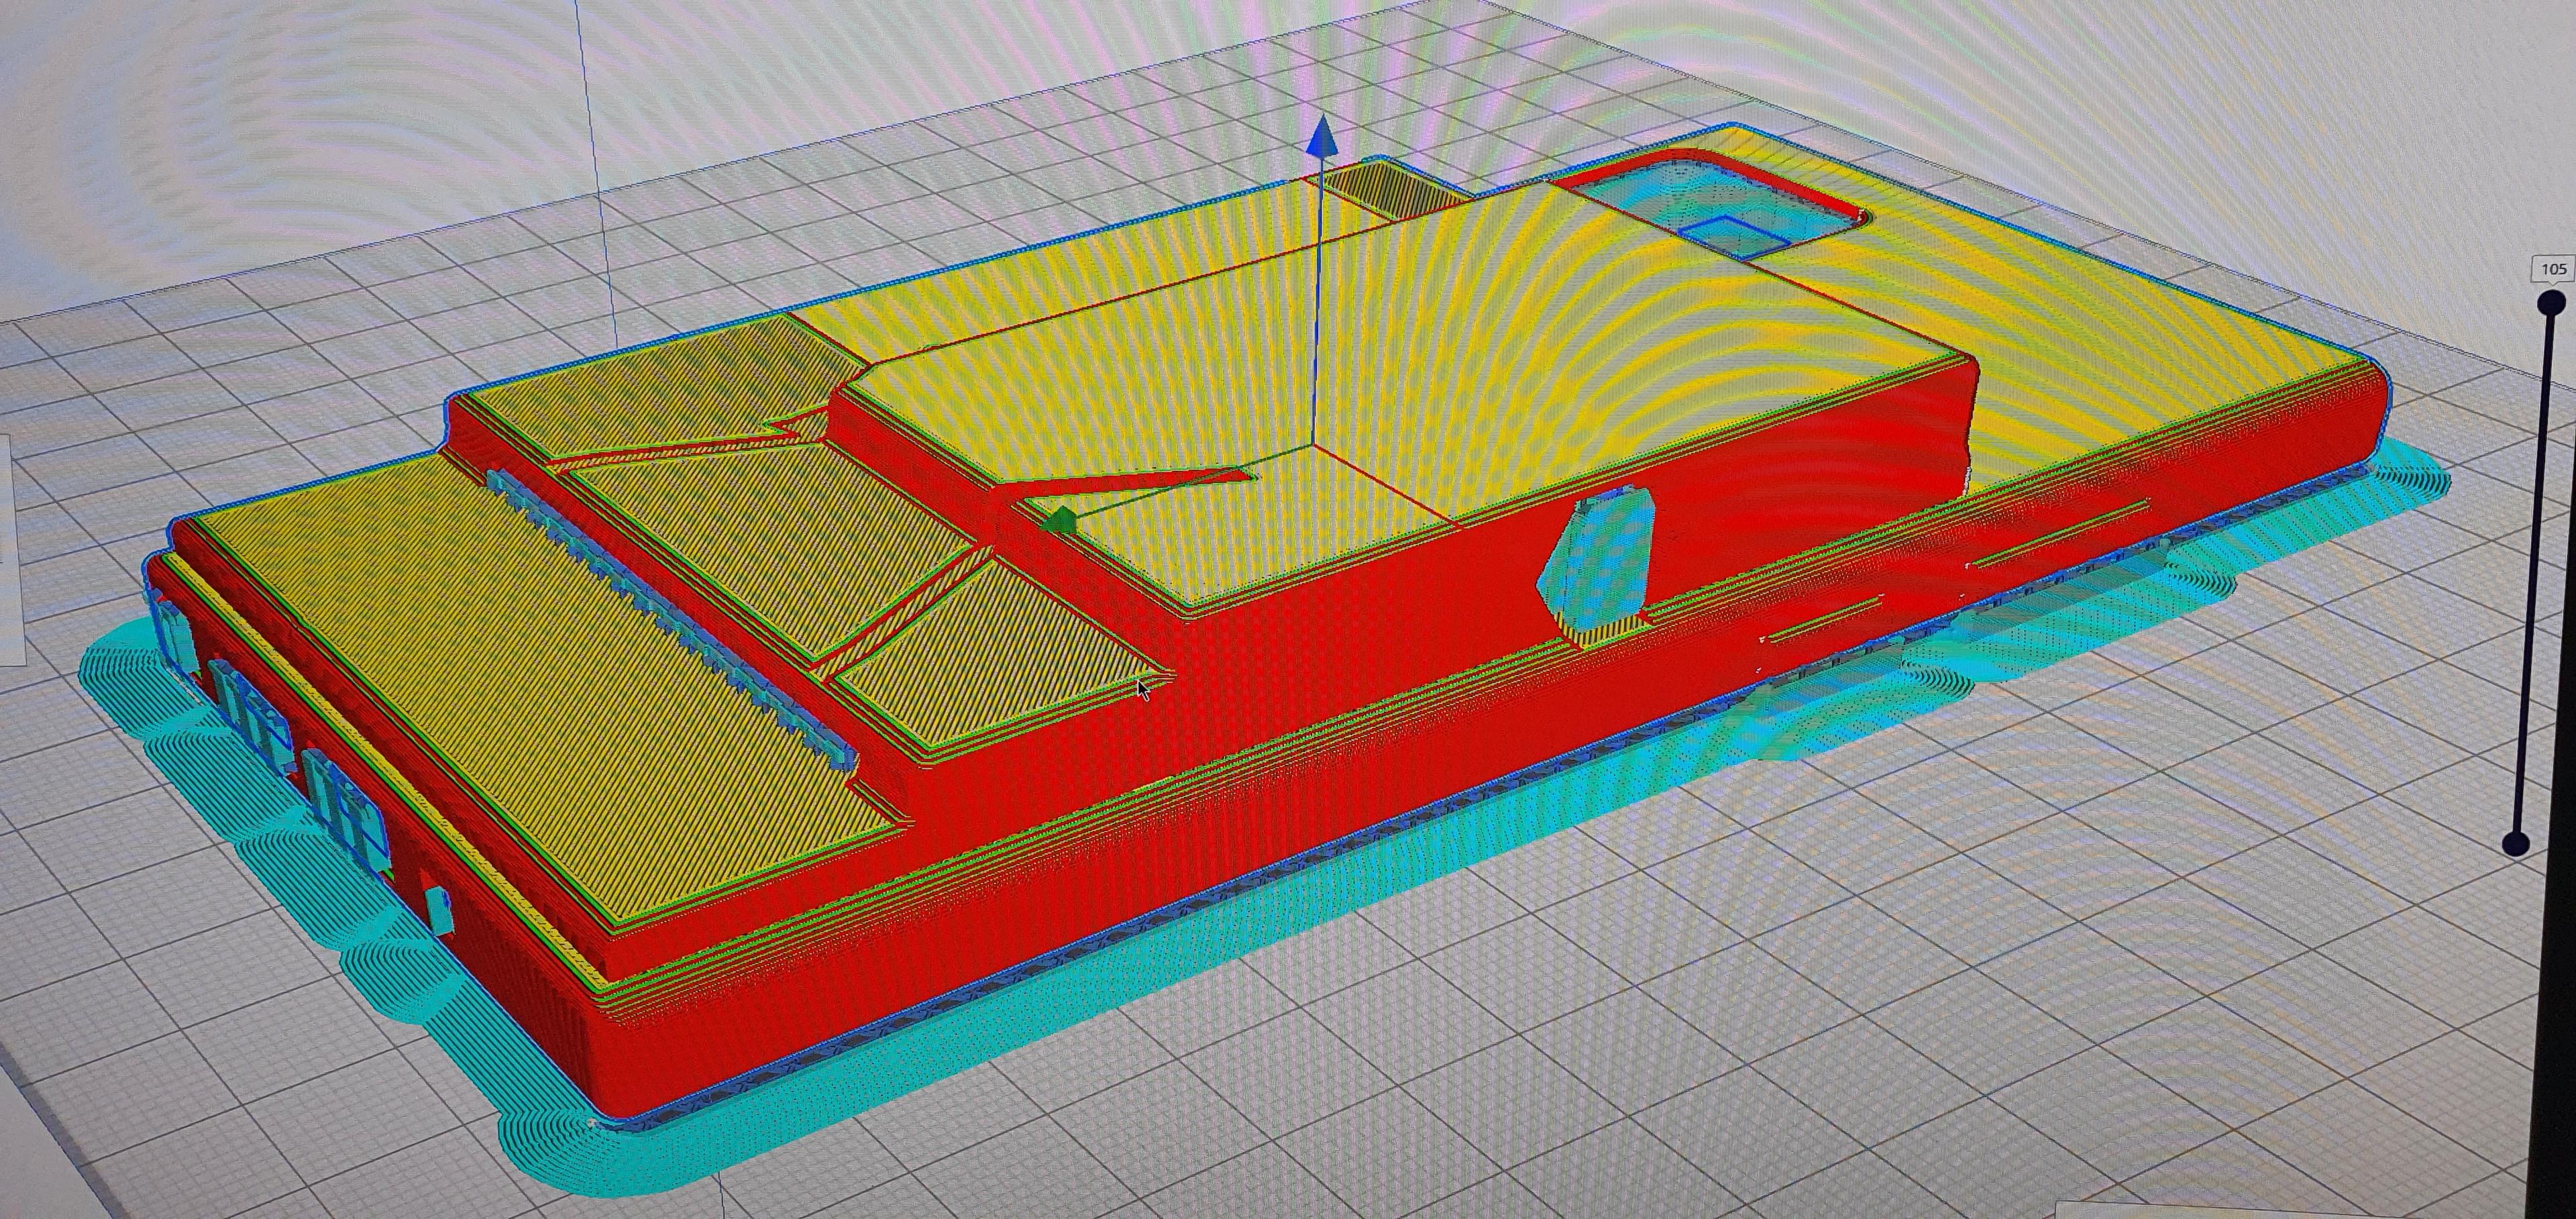Click the green cube axis handle

[1059, 520]
